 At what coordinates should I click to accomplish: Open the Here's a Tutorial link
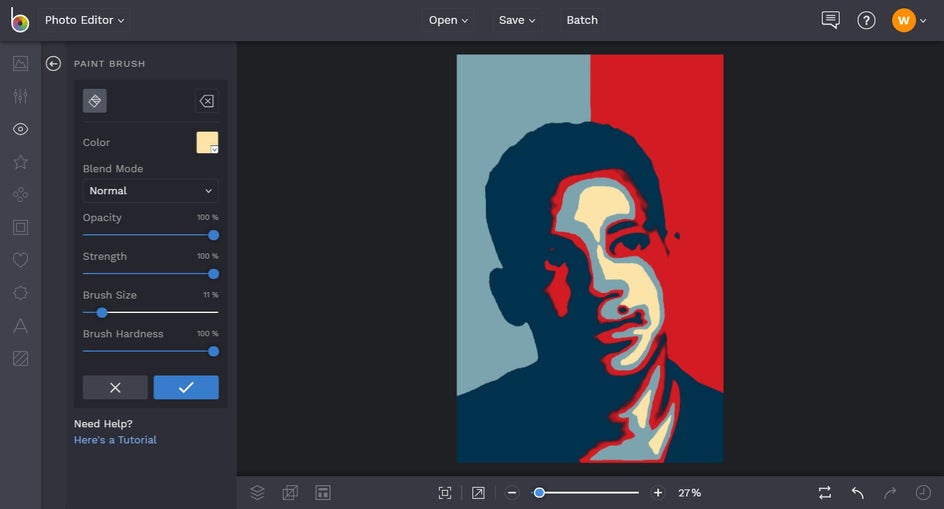115,440
